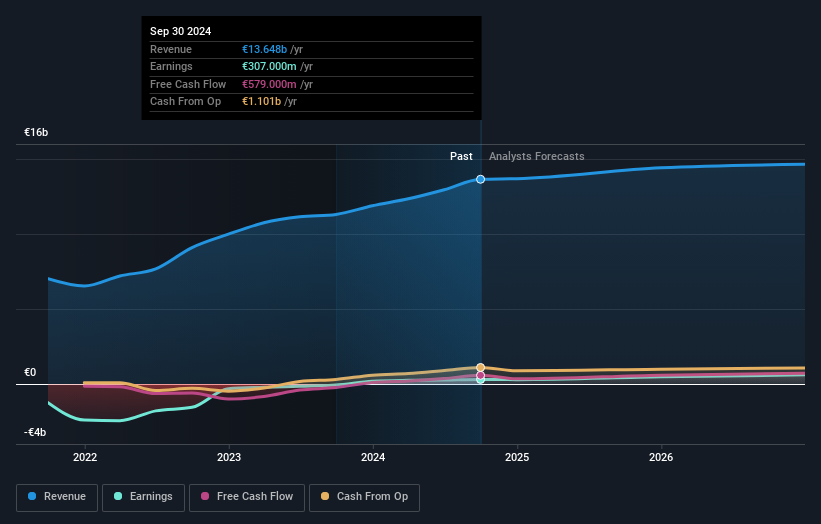Click the €307.000m earnings value
The width and height of the screenshot is (821, 524).
[x=269, y=66]
